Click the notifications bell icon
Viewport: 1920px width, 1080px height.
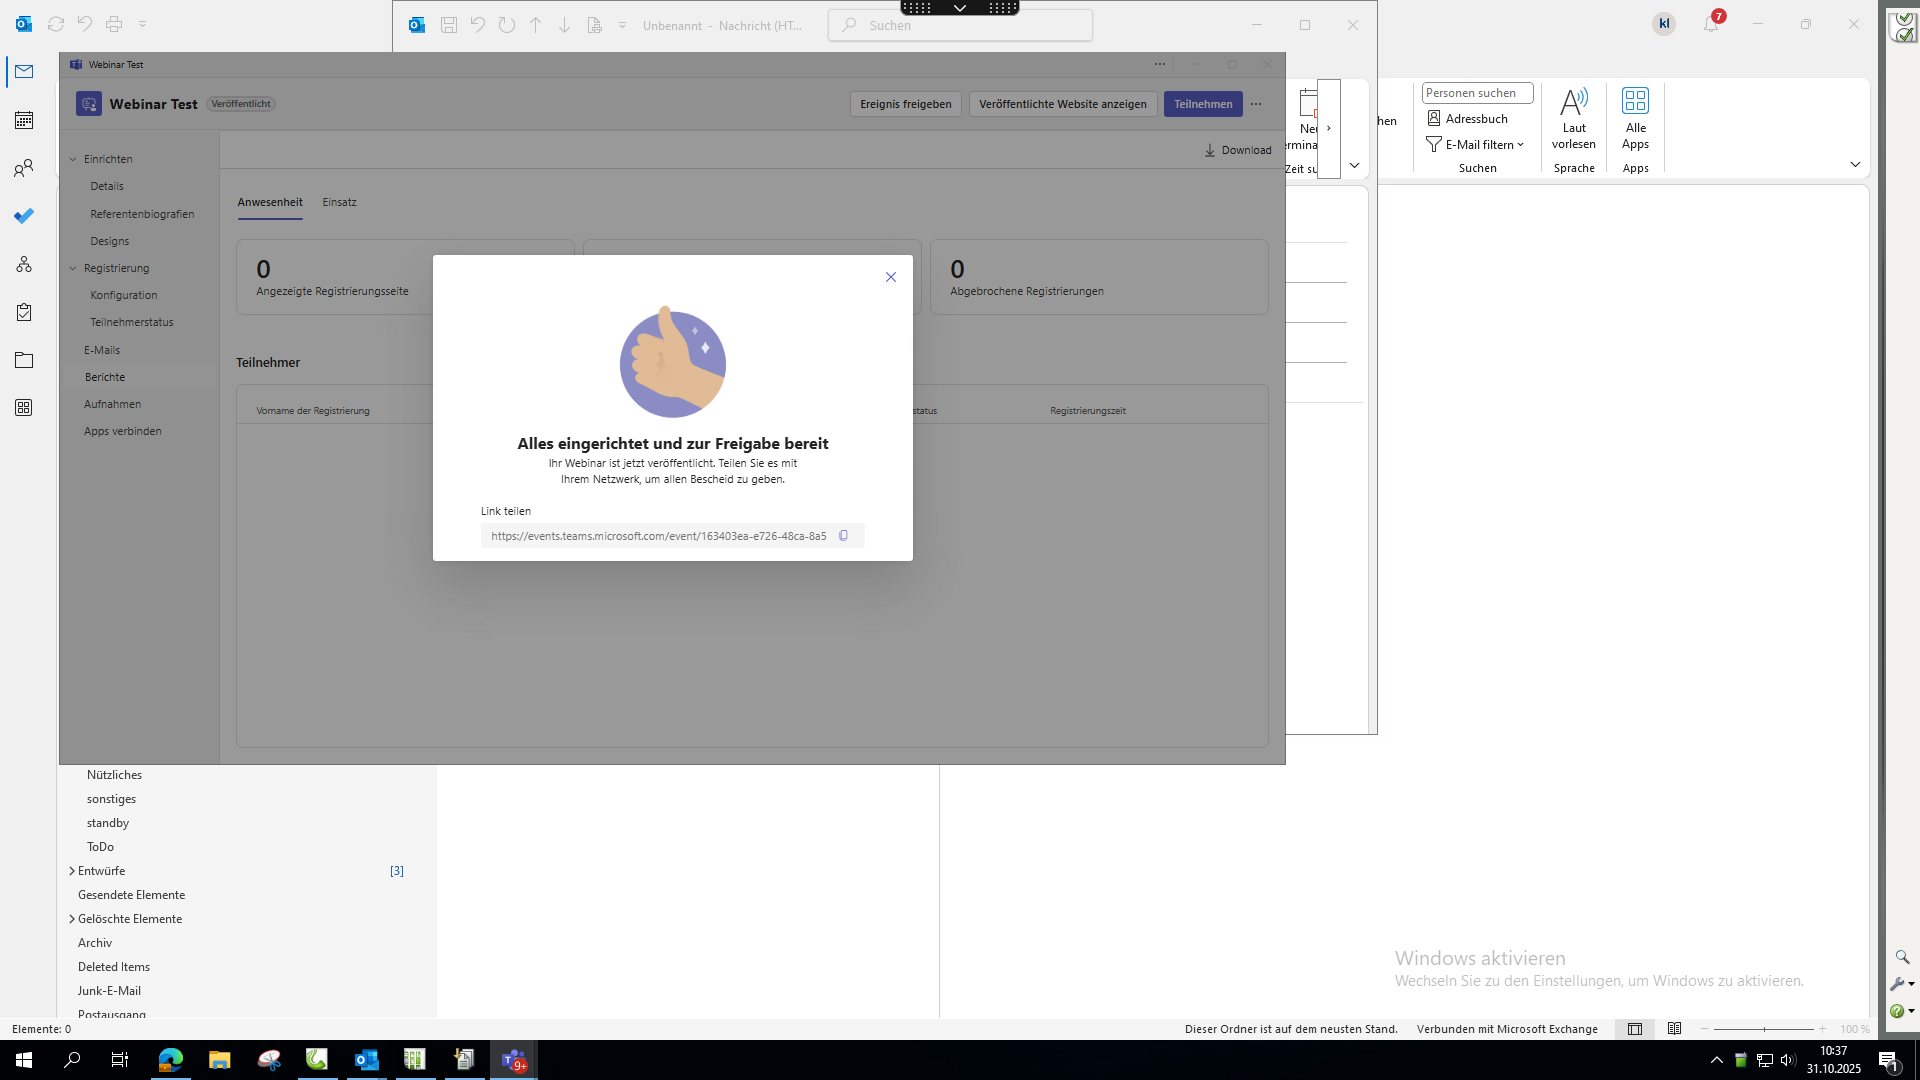click(1710, 24)
